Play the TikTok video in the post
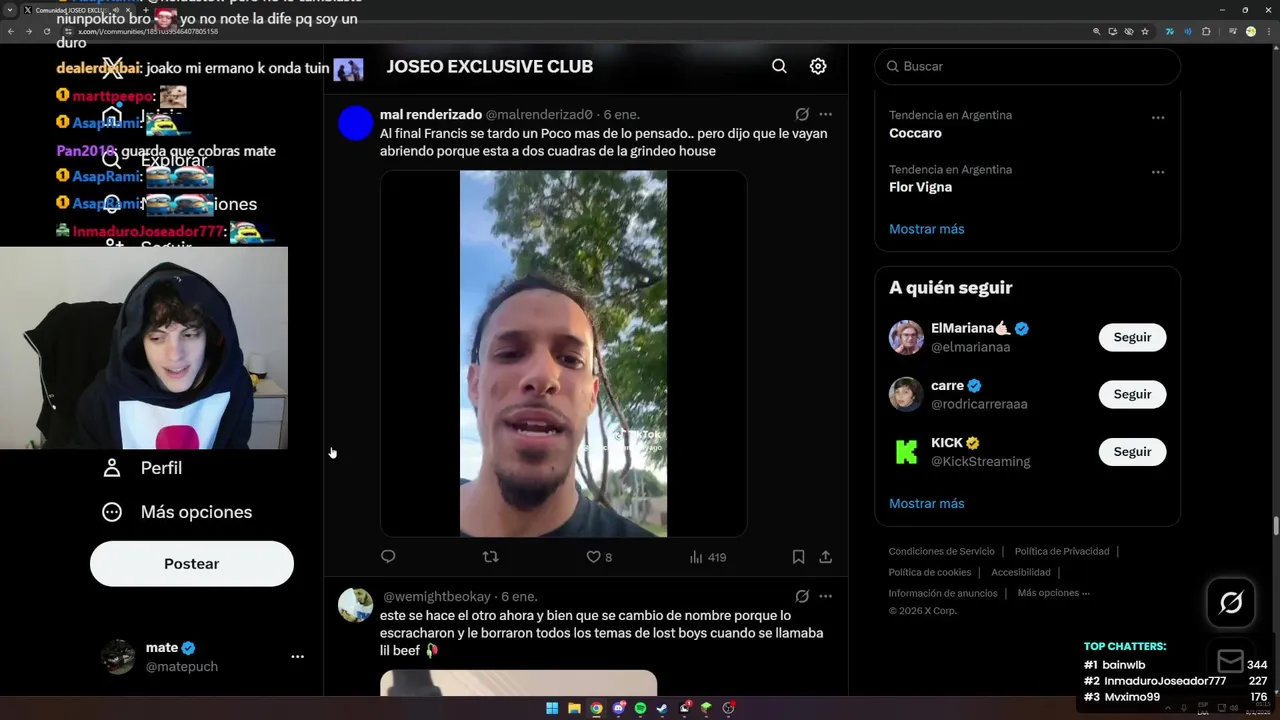Viewport: 1280px width, 720px height. (563, 354)
